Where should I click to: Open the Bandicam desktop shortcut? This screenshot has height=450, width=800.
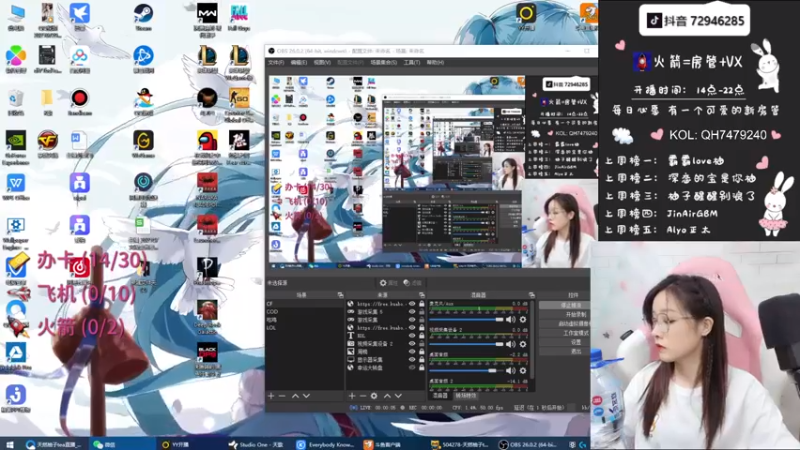[79, 101]
